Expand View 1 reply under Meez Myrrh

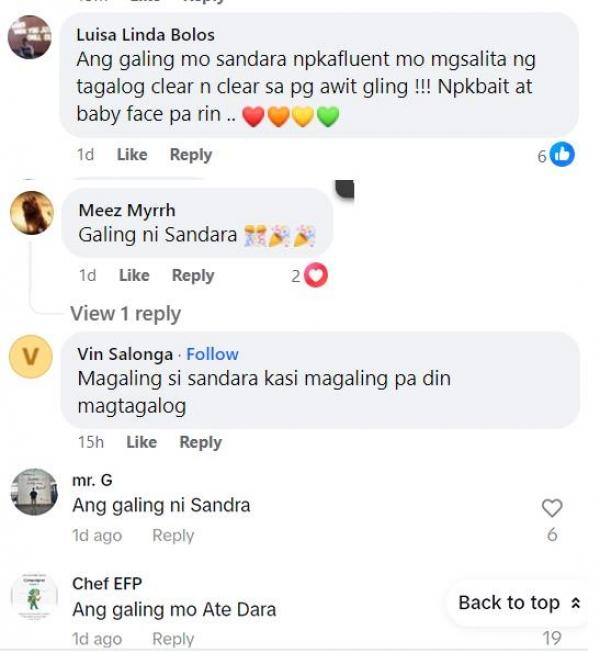pos(125,314)
